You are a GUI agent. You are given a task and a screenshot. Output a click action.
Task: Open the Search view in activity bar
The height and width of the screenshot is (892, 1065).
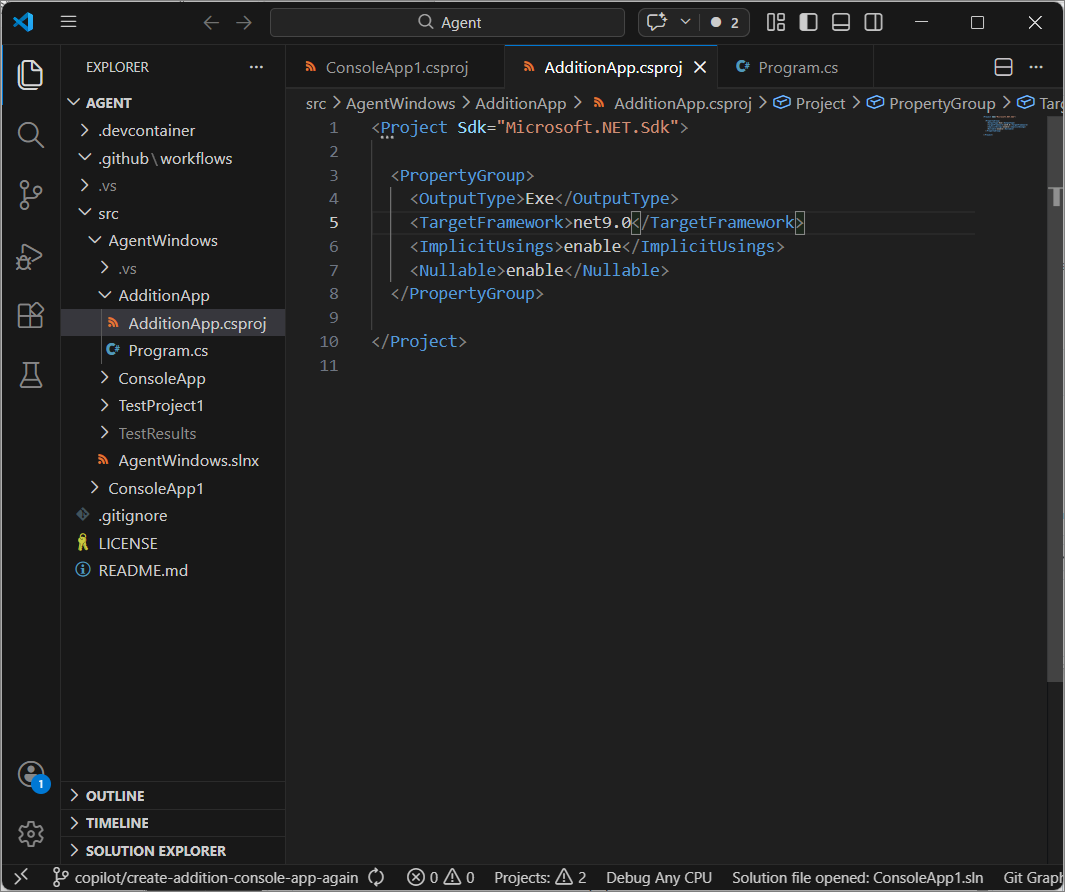(x=31, y=135)
